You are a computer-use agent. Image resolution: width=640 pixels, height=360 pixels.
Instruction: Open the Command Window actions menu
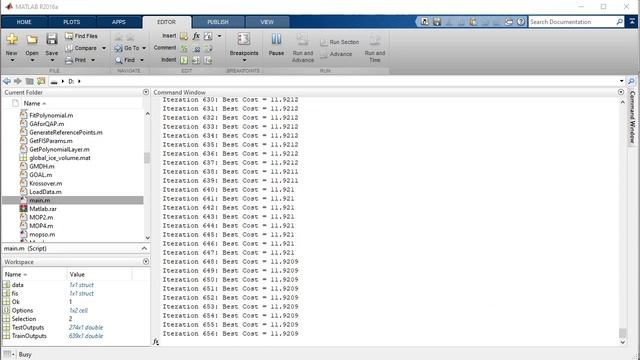[621, 92]
